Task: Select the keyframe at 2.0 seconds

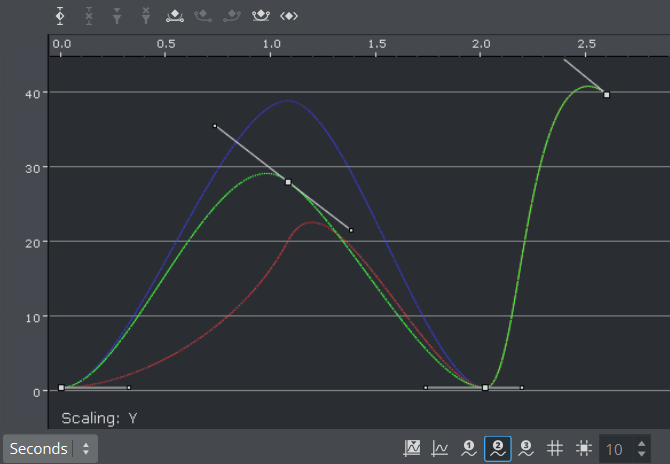Action: tap(485, 388)
